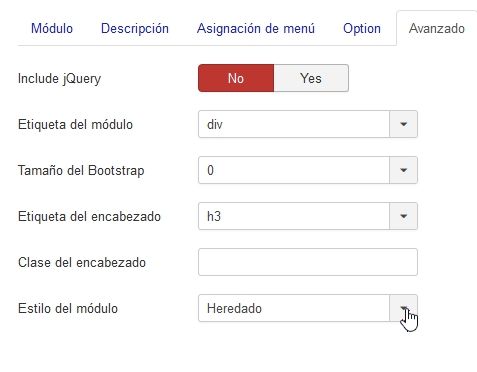This screenshot has width=477, height=372.
Task: Set Include jQuery to Yes
Action: (311, 78)
